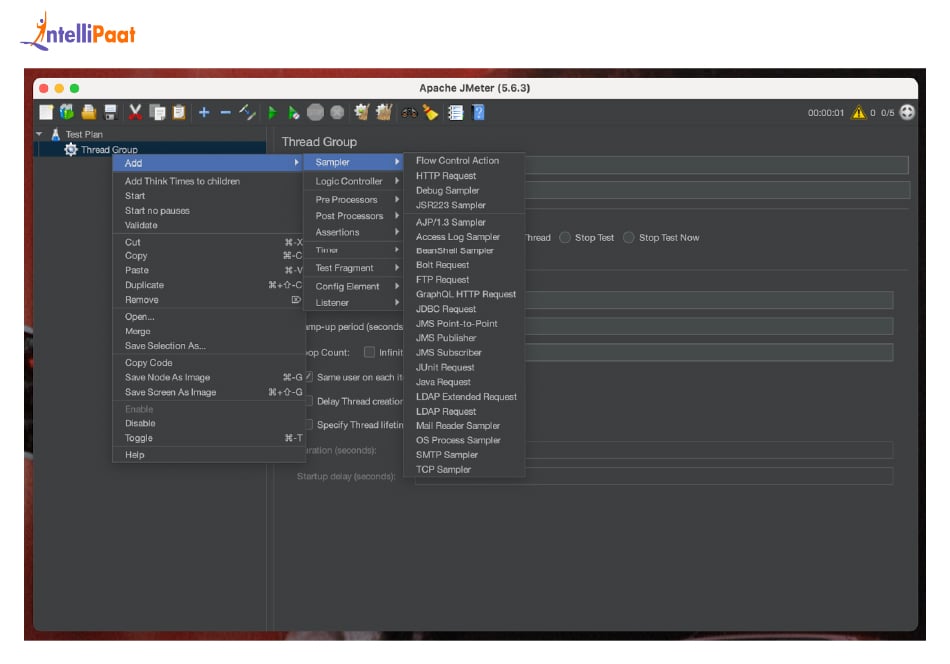Click the New test plan toolbar icon
The width and height of the screenshot is (950, 664).
46,112
